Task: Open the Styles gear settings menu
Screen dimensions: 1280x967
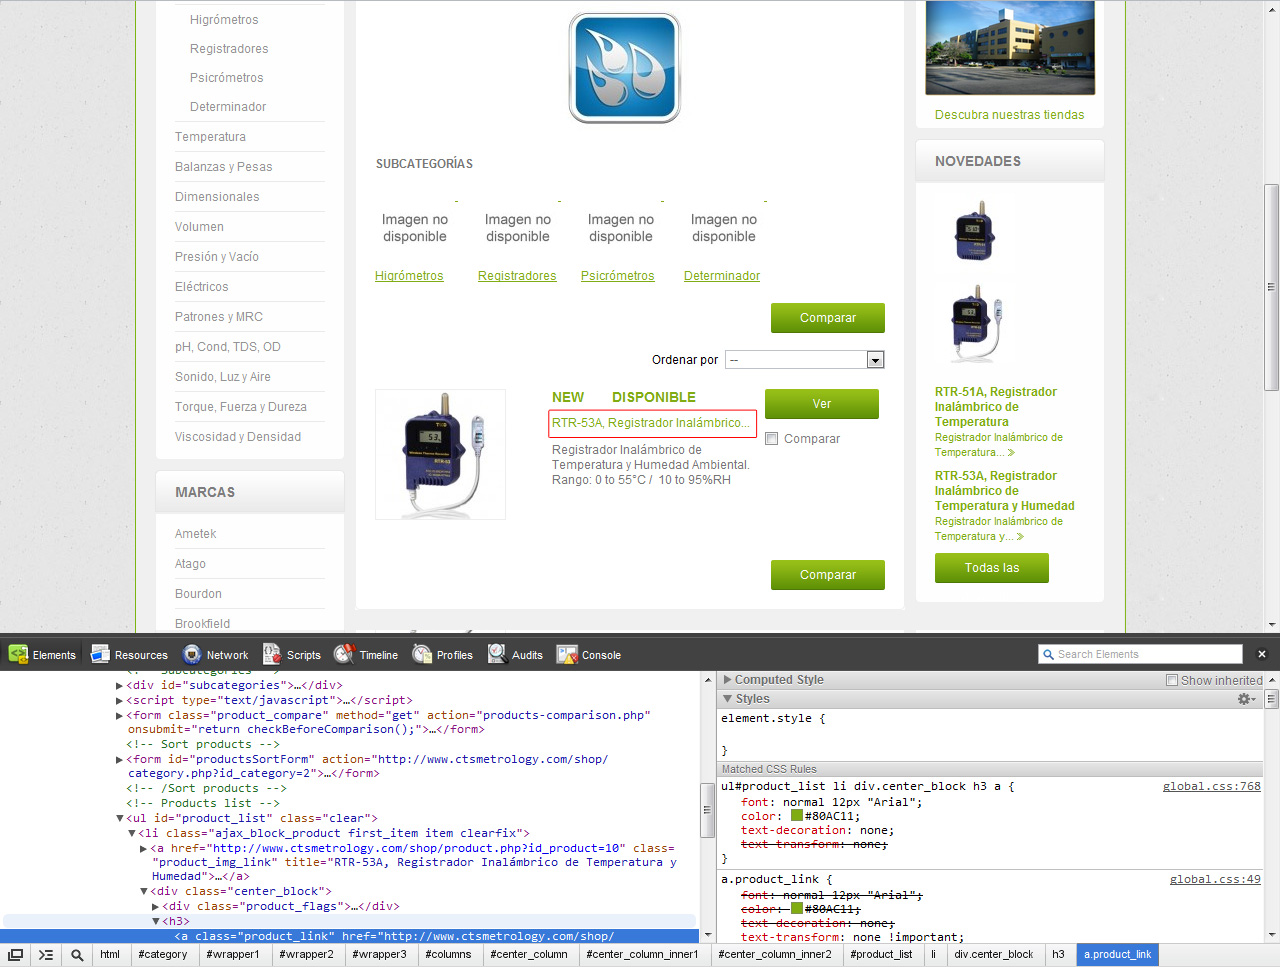Action: [1246, 699]
